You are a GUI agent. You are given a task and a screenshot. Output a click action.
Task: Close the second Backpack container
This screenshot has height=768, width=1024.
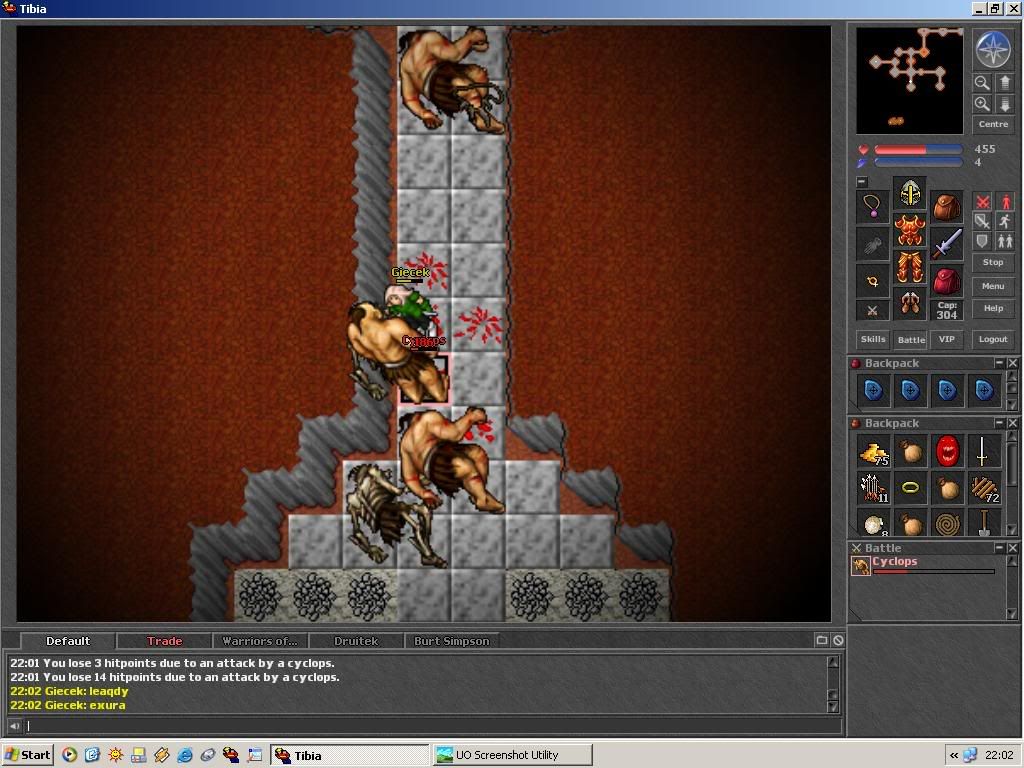1012,423
